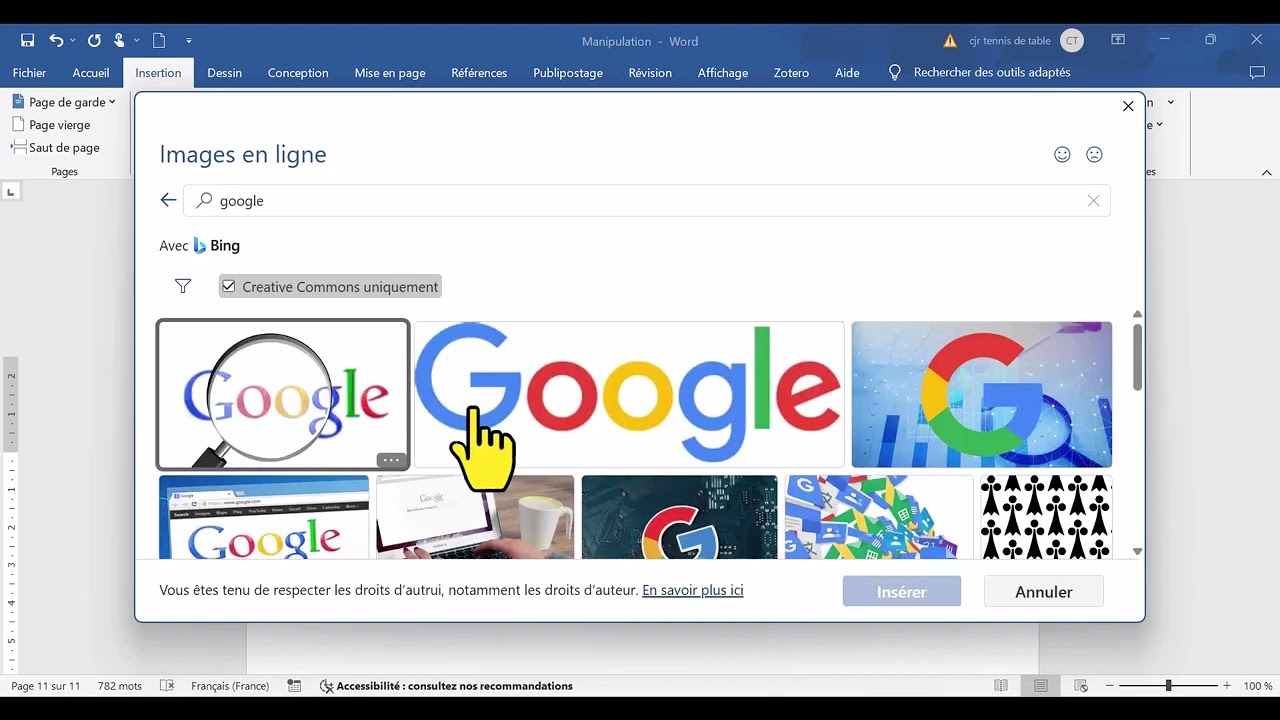The height and width of the screenshot is (720, 1280).
Task: Save the document with the floppy disk icon
Action: coord(27,41)
